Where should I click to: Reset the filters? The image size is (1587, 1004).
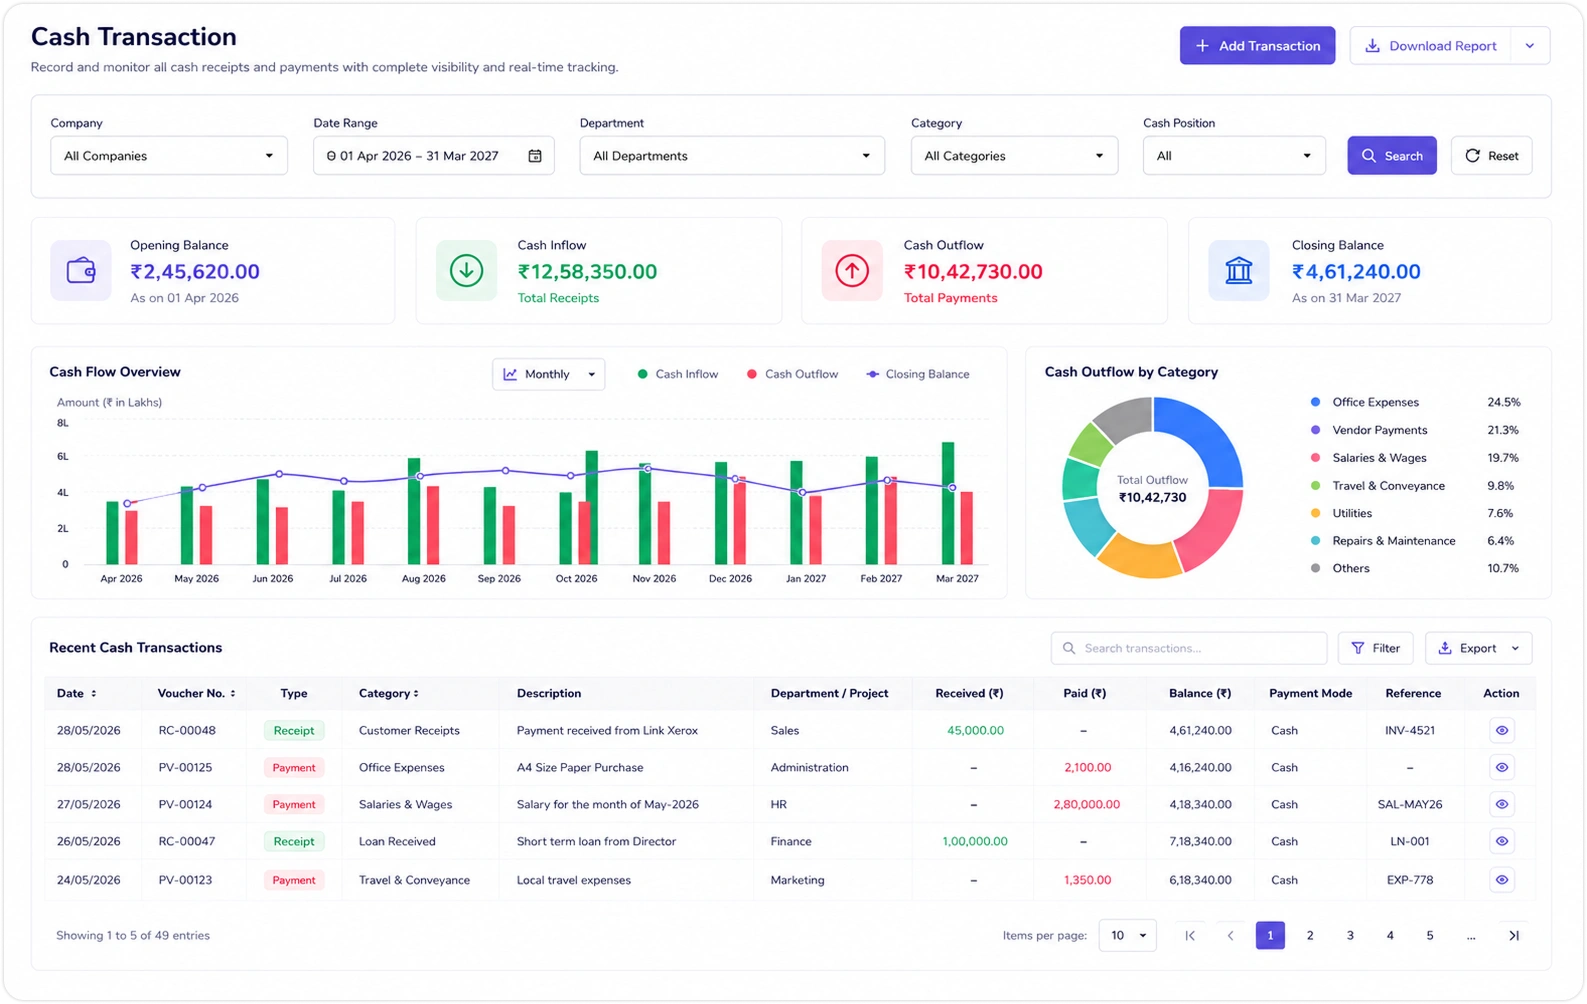(x=1492, y=156)
